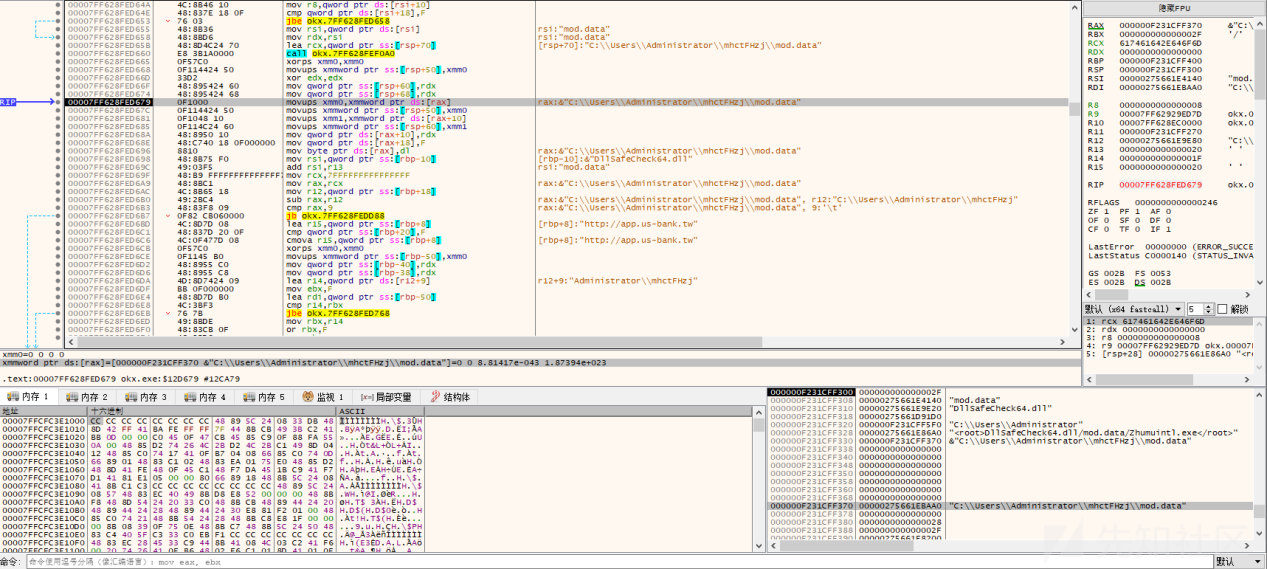Click the 隐藏FPU button
Screen dimensions: 1267x569
point(1174,7)
